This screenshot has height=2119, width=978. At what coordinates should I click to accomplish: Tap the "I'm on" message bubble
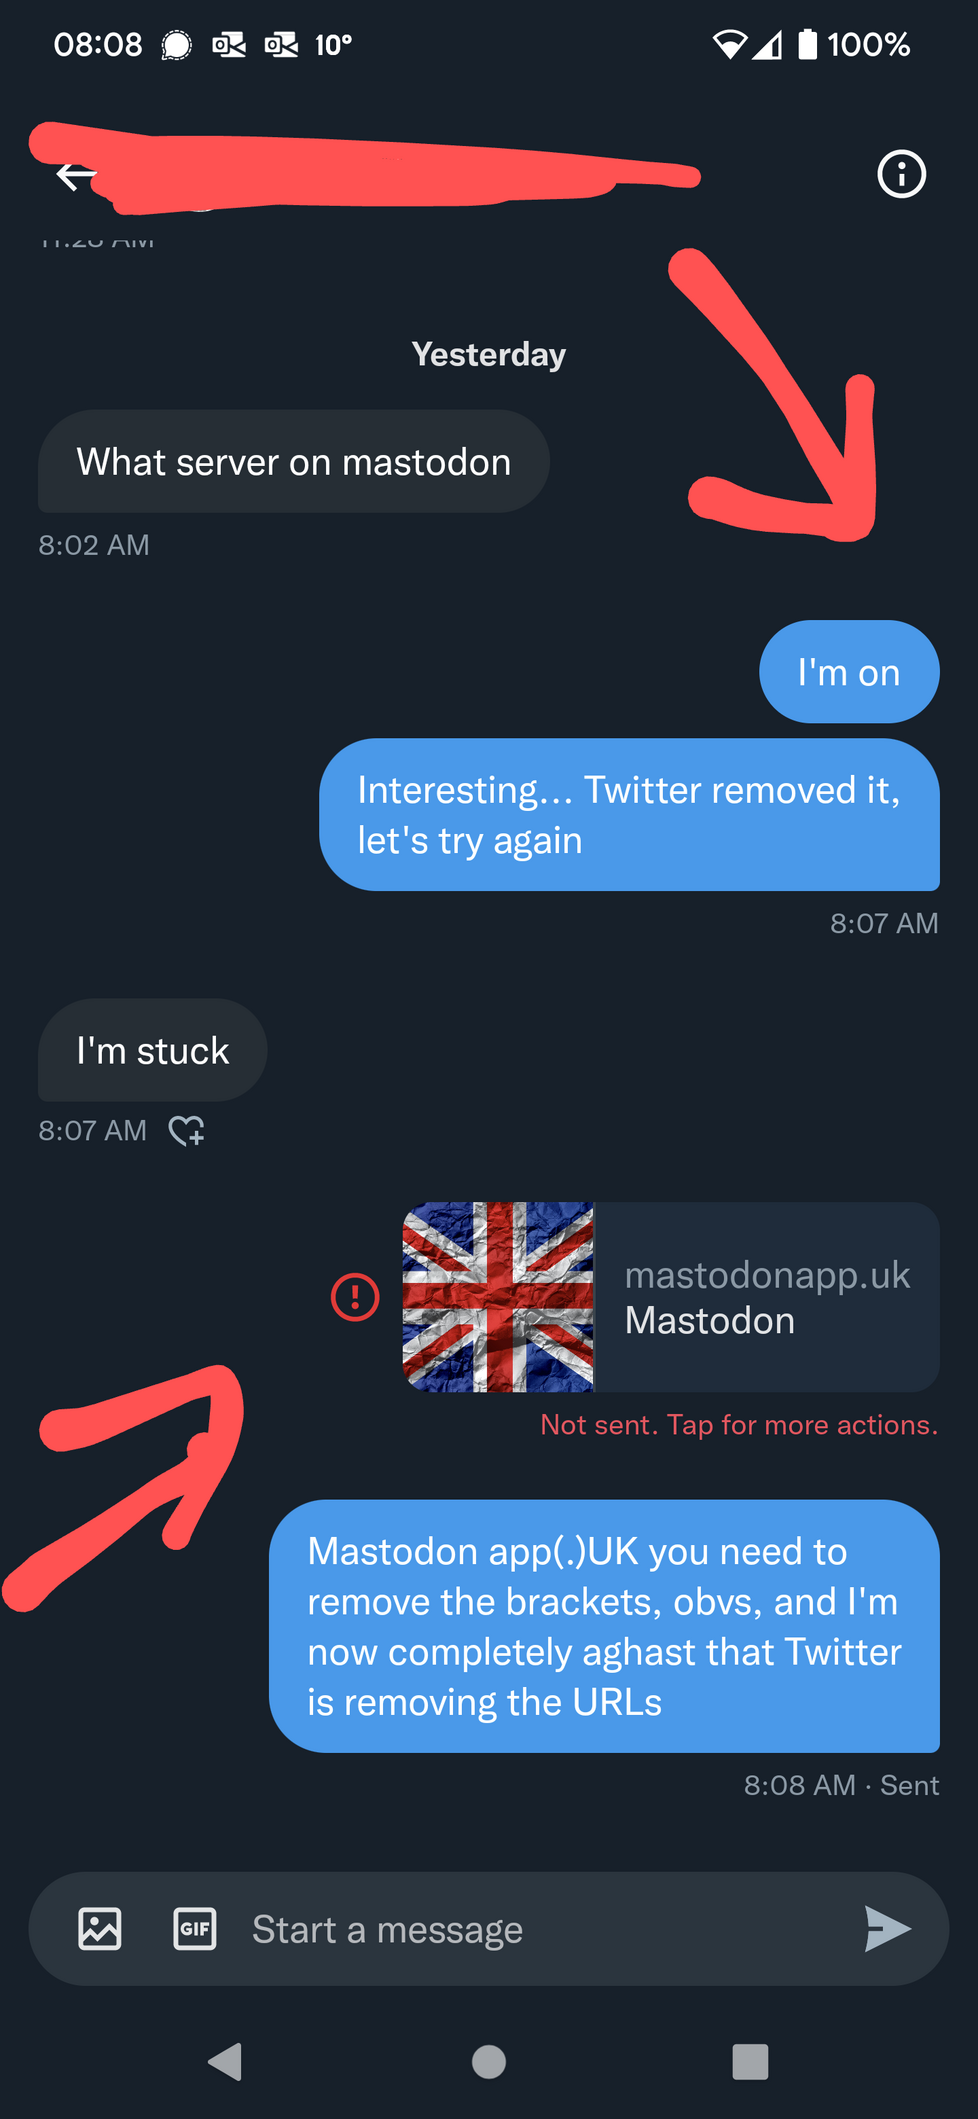849,672
